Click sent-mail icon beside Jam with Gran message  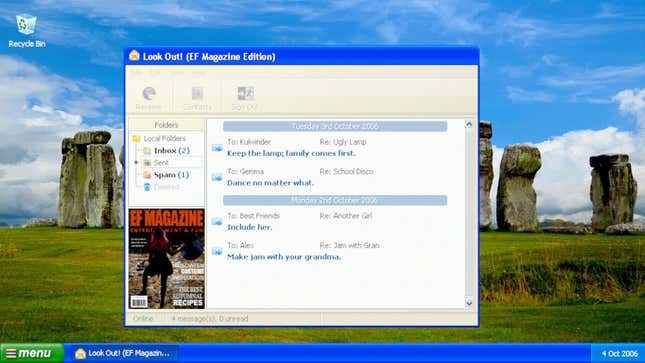point(217,251)
